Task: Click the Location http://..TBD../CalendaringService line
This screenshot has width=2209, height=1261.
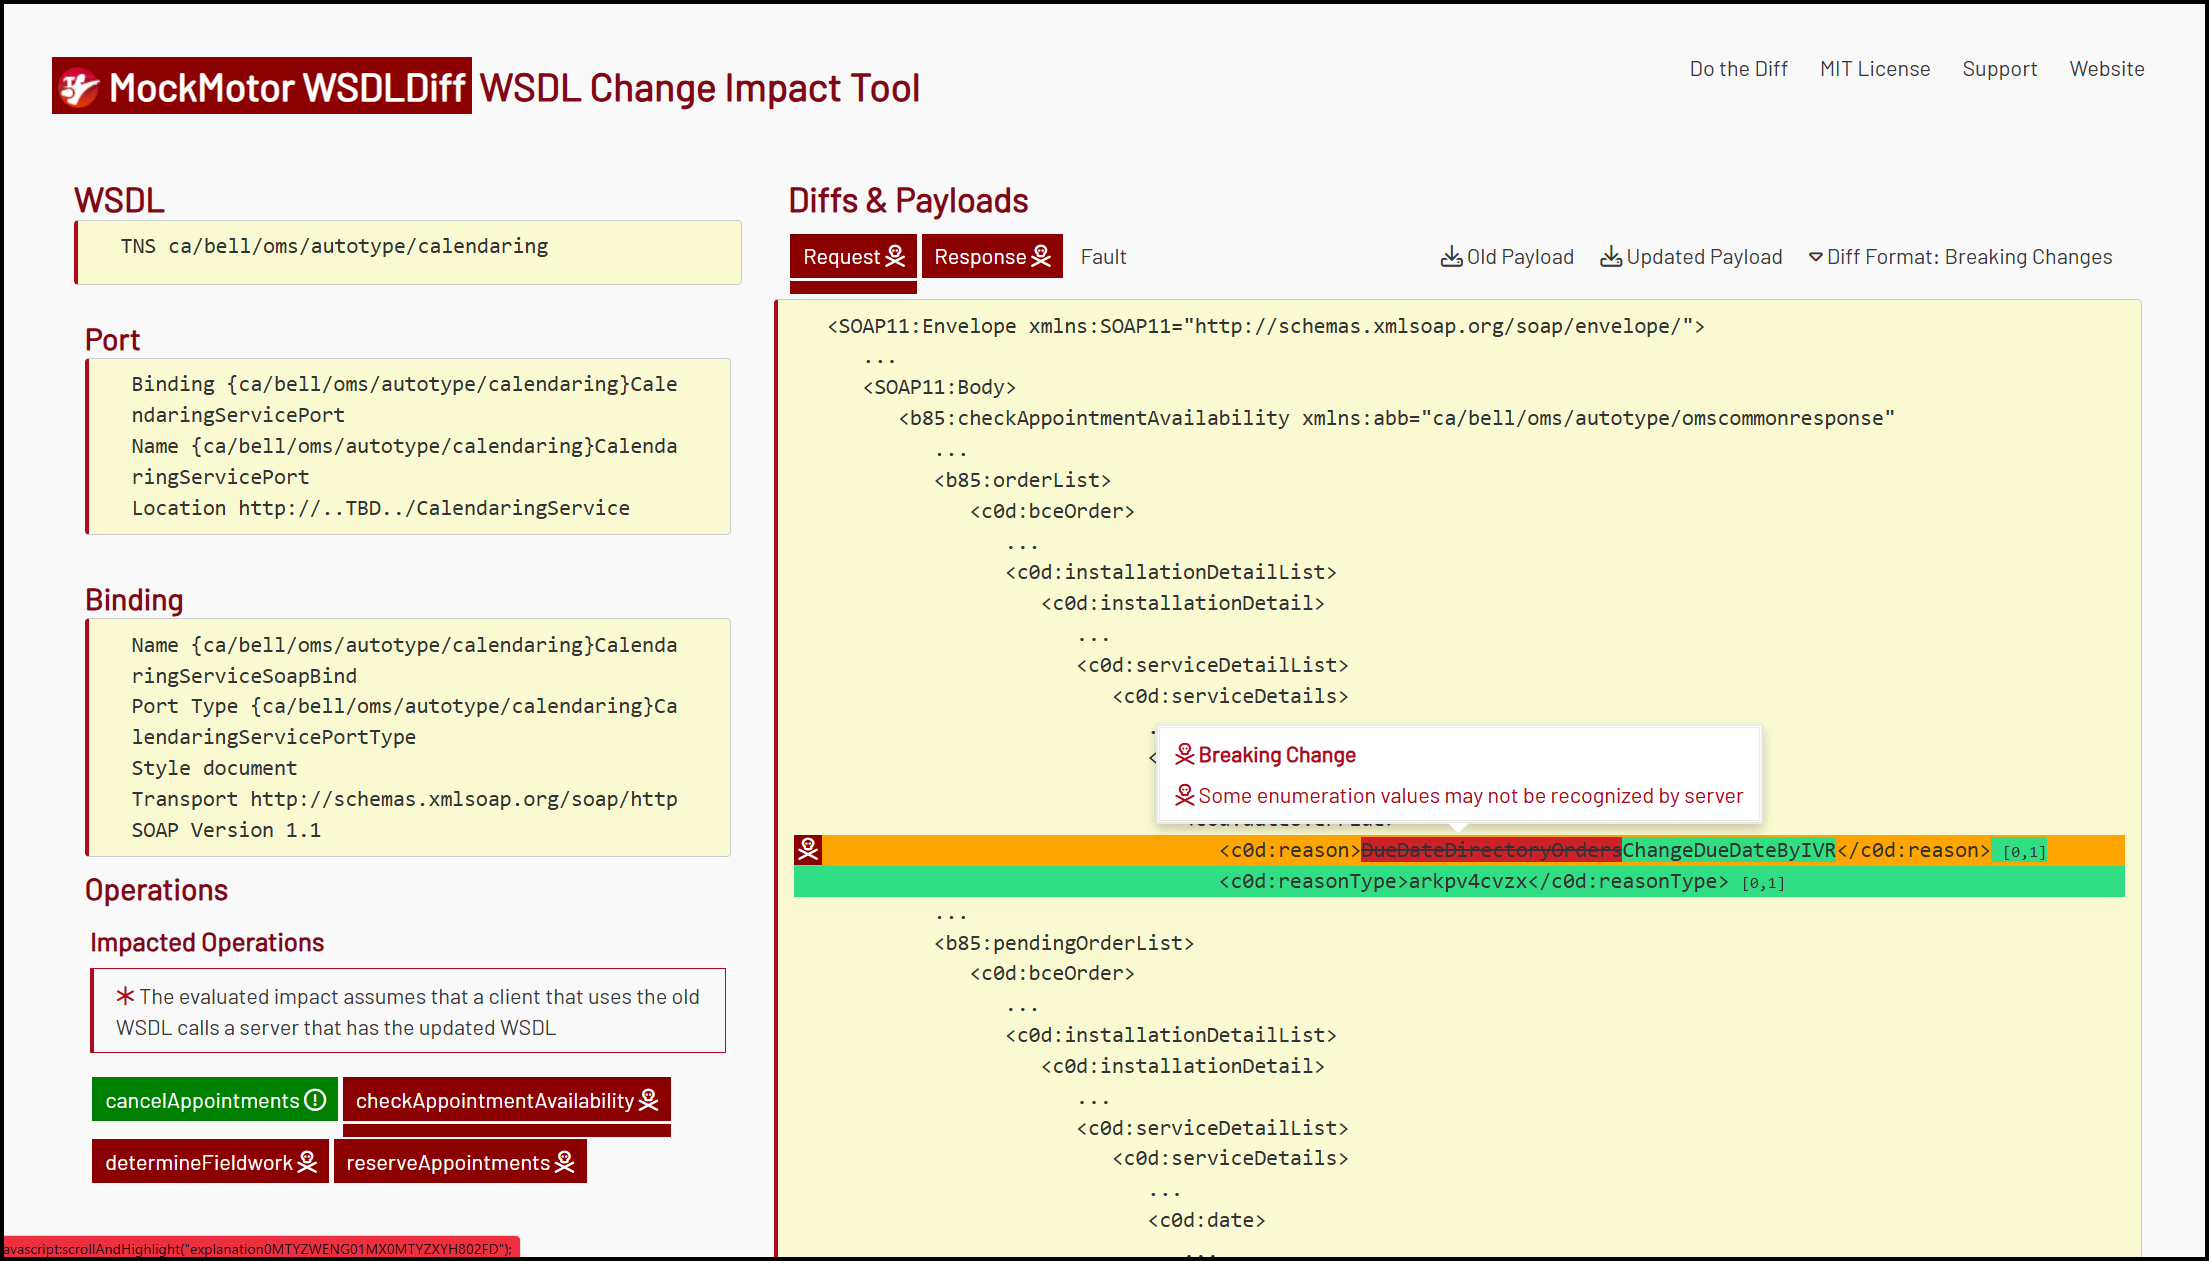Action: (381, 508)
